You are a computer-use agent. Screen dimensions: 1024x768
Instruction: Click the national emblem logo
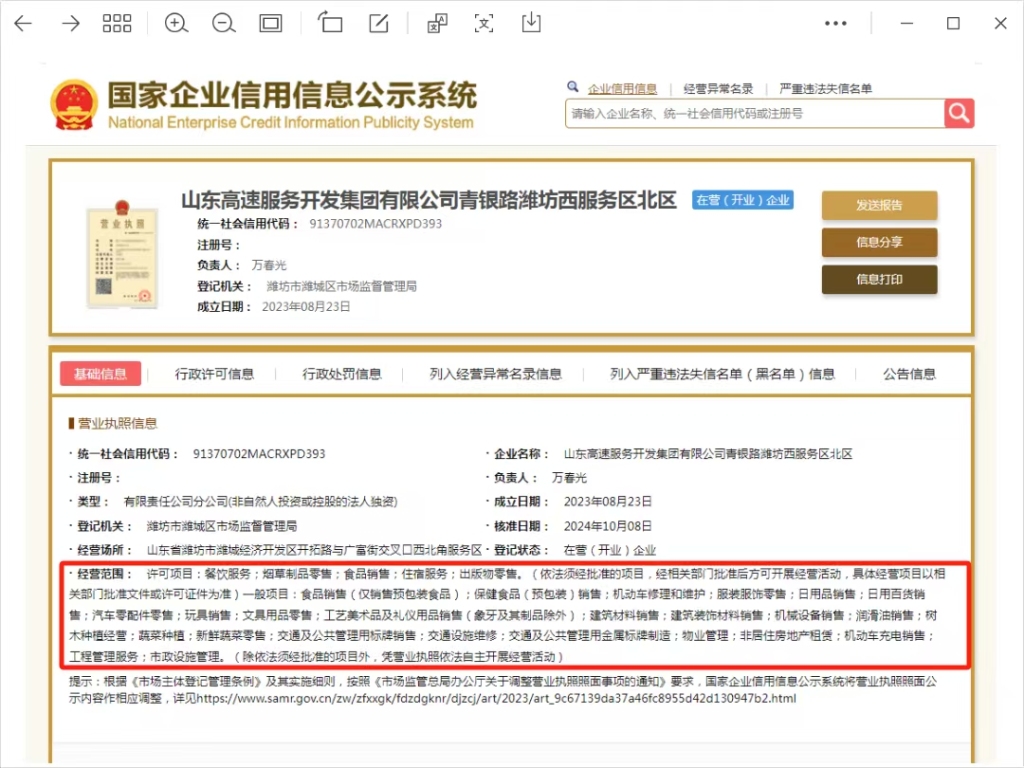(x=74, y=104)
